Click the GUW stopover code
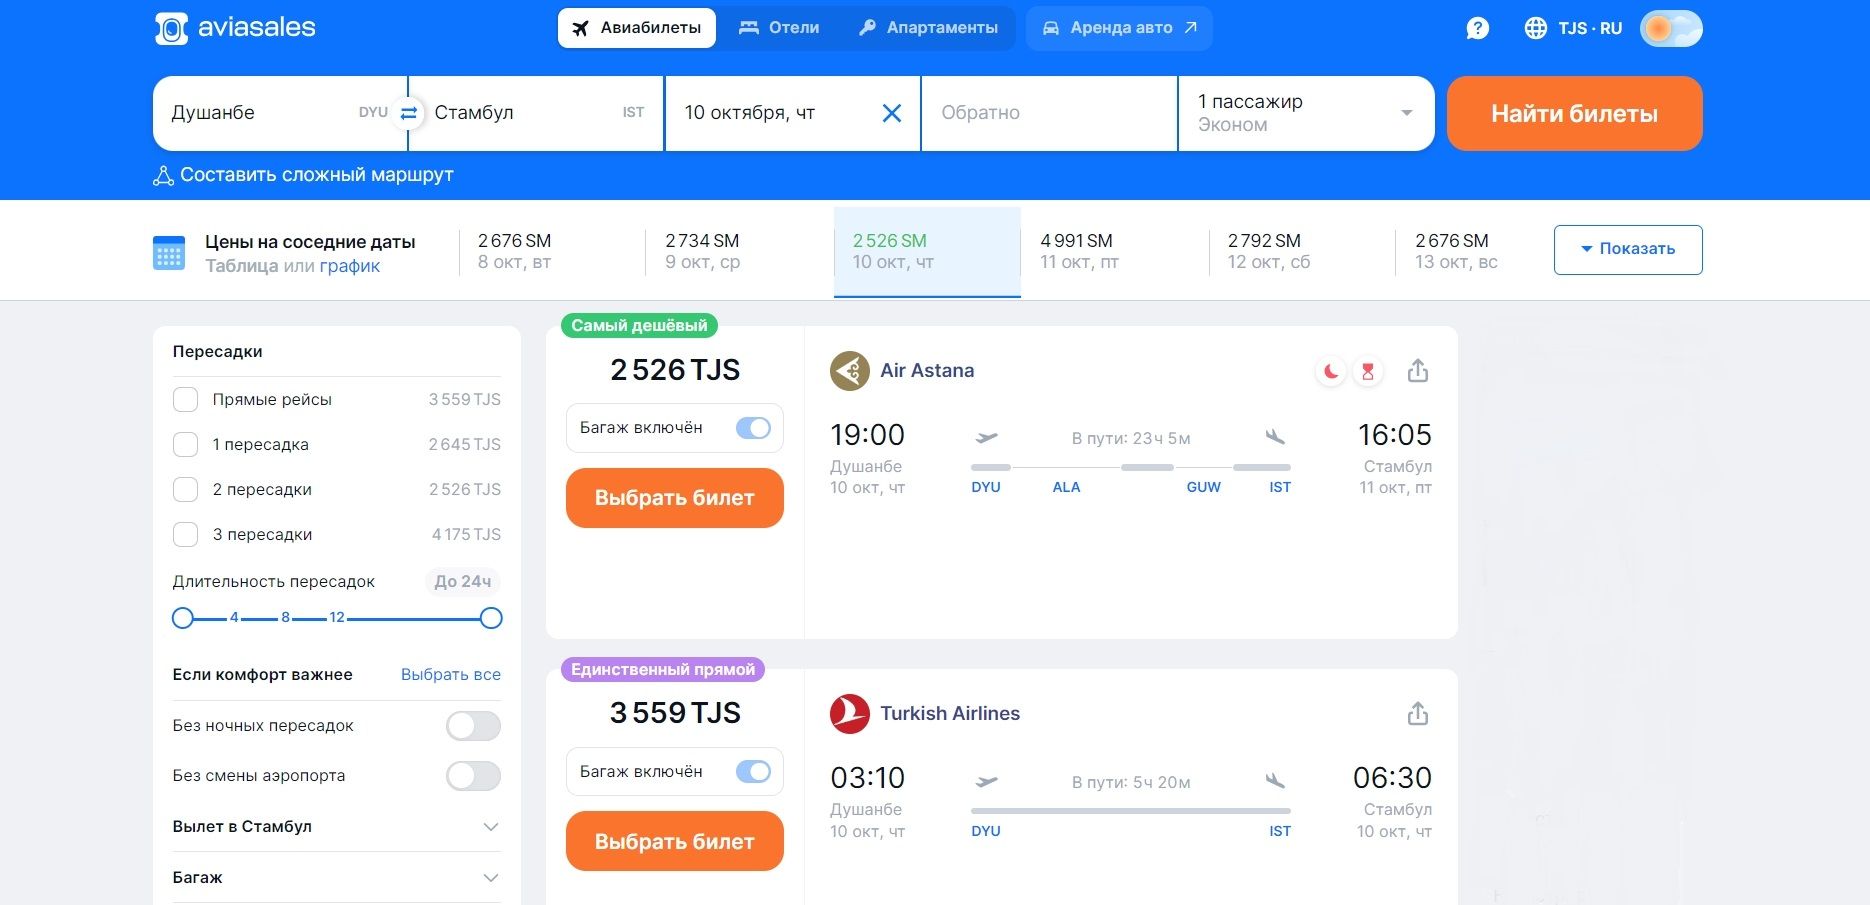Image resolution: width=1870 pixels, height=905 pixels. pos(1203,488)
